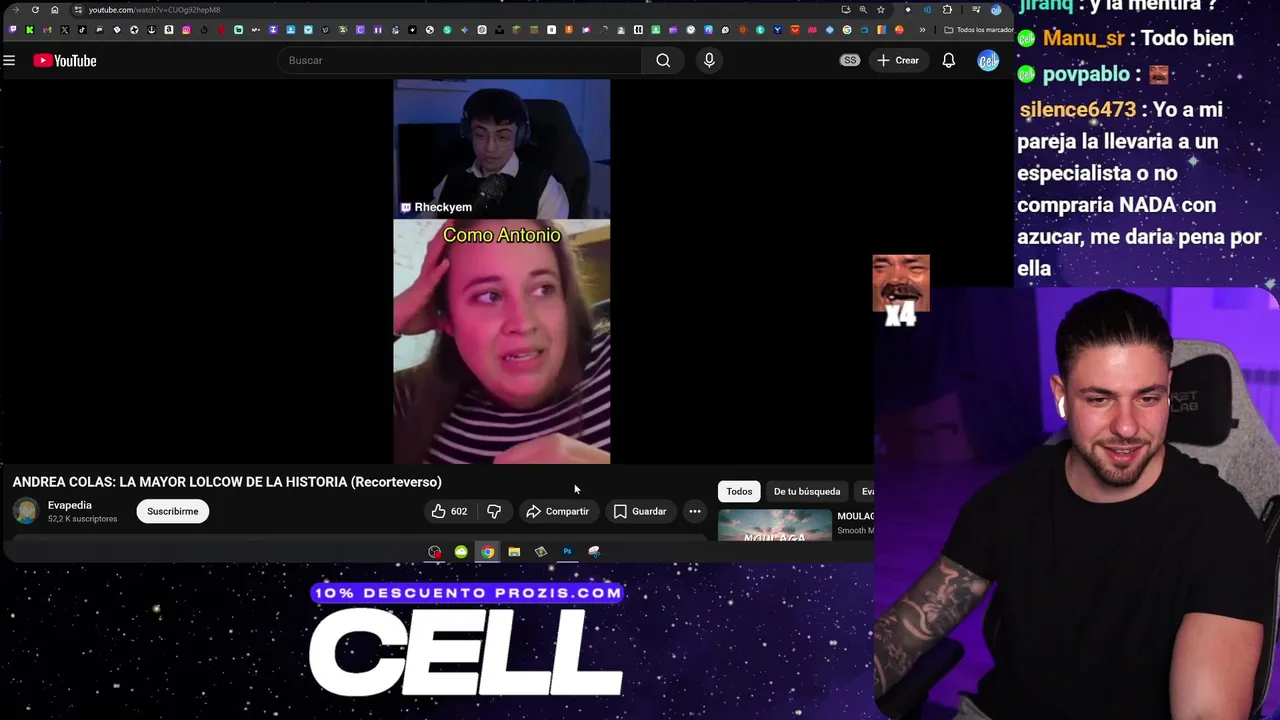1280x720 pixels.
Task: Open the Evapedia channel avatar
Action: point(26,511)
